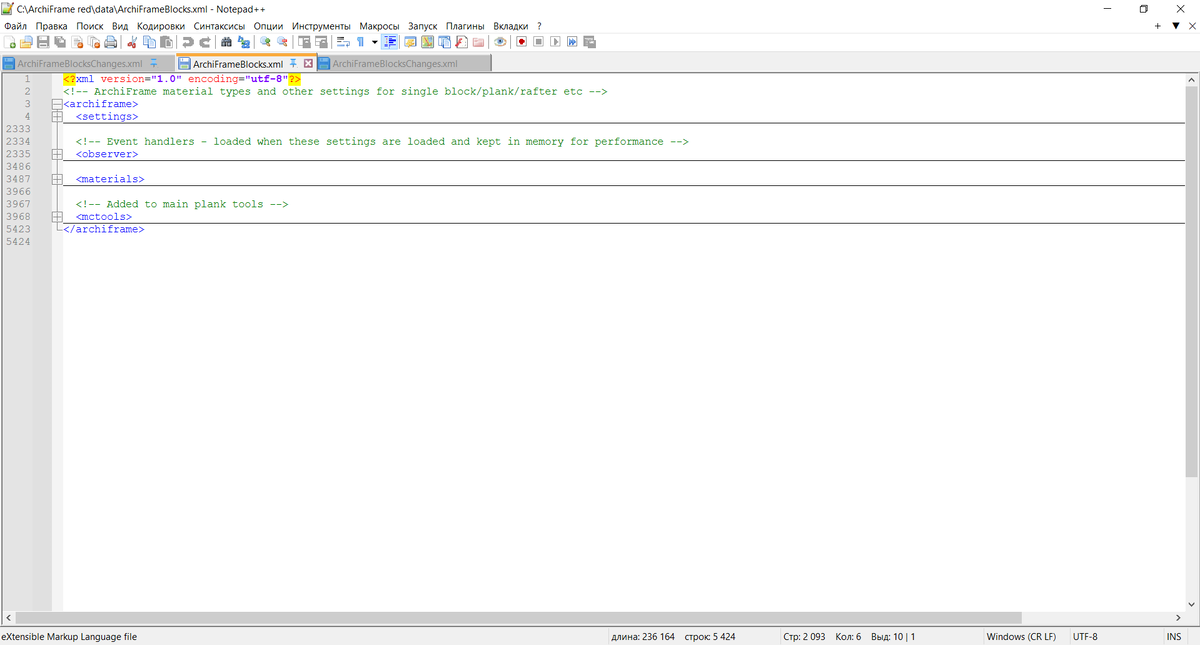Open the Folder as Workspace icon

(478, 42)
